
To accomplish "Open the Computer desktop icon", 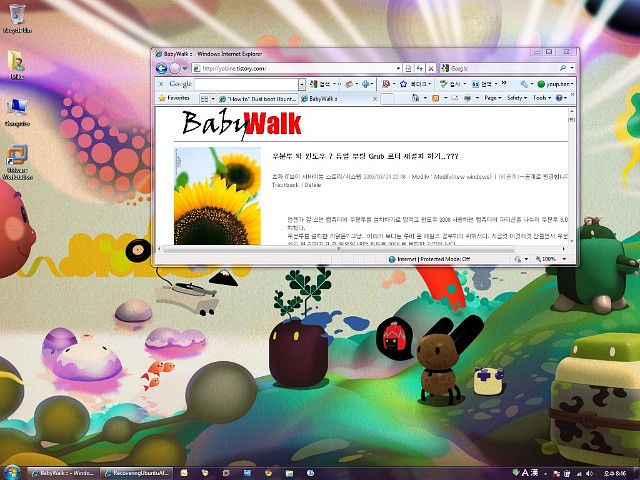I will [17, 112].
